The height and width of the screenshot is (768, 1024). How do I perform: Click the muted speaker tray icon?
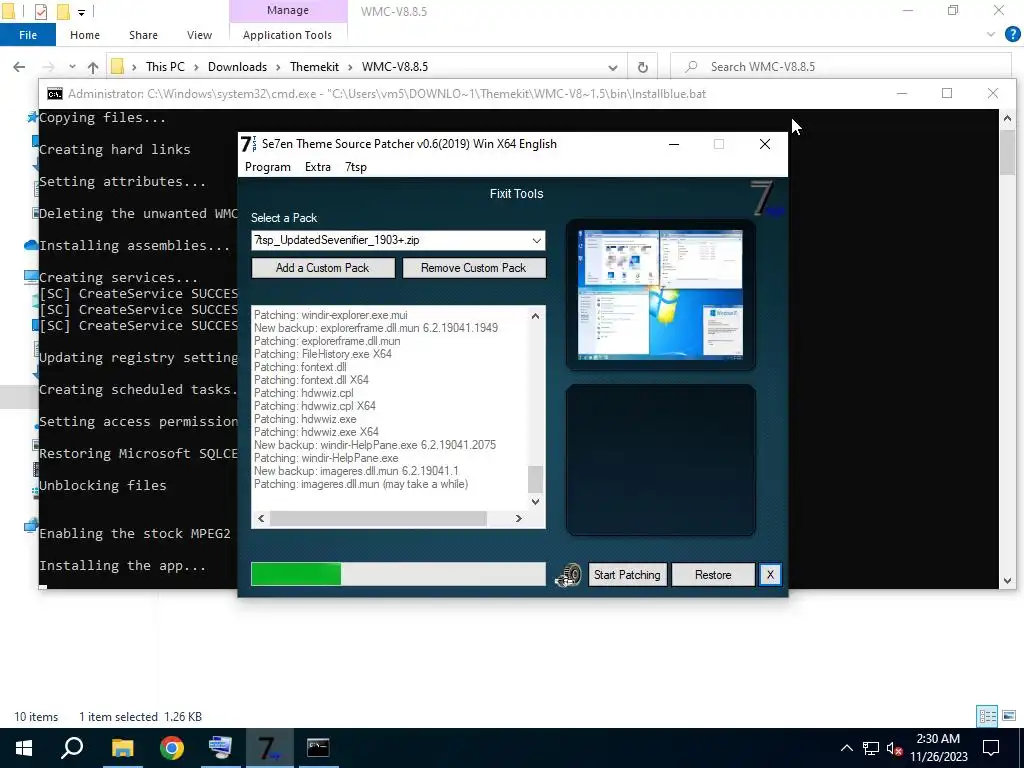click(894, 748)
